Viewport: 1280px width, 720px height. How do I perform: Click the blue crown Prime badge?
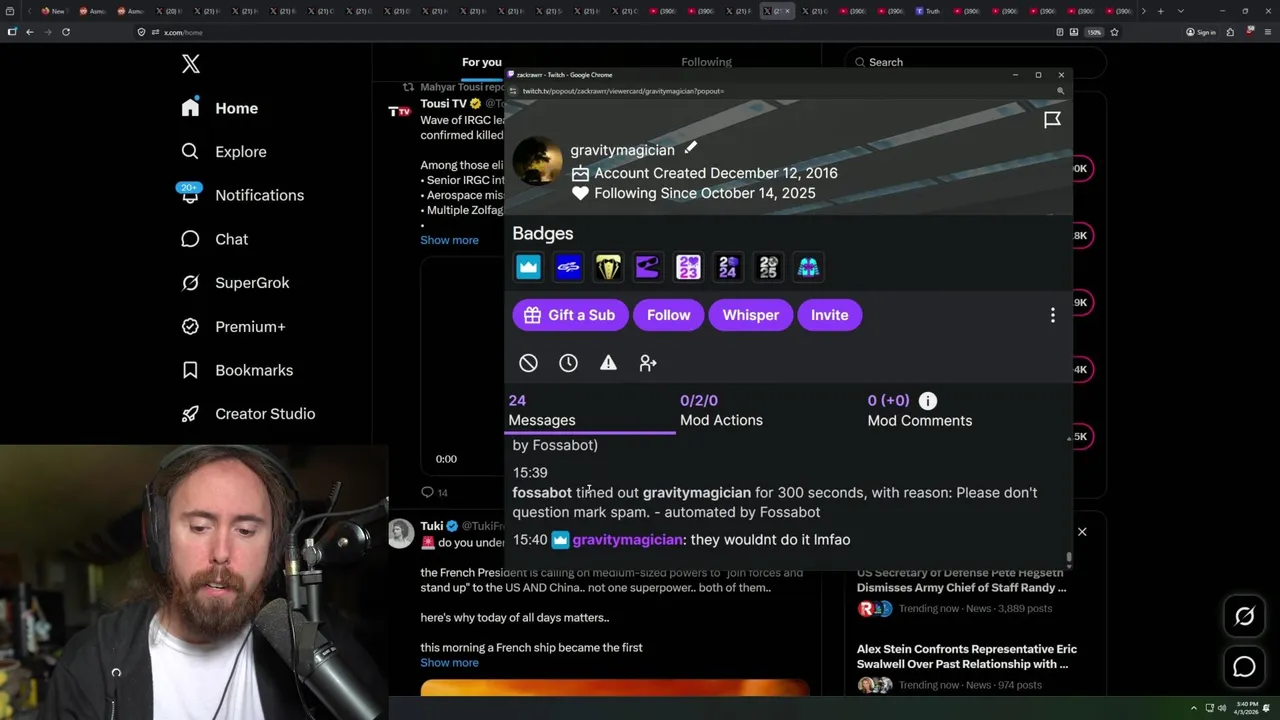click(528, 267)
